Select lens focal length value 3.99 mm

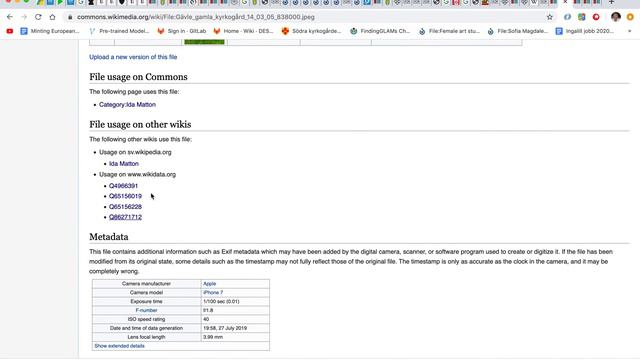[213, 337]
